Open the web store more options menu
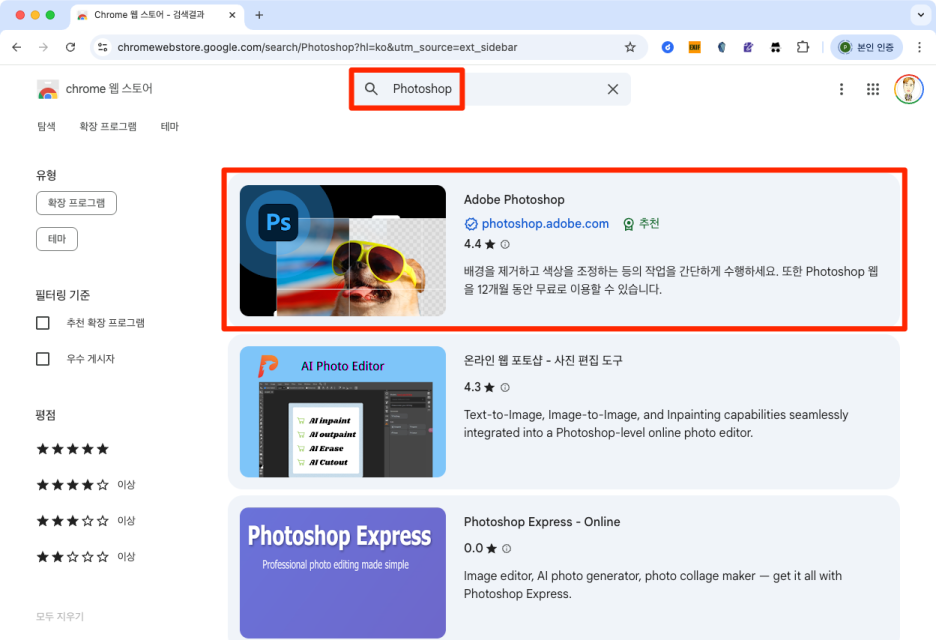936x640 pixels. click(841, 89)
